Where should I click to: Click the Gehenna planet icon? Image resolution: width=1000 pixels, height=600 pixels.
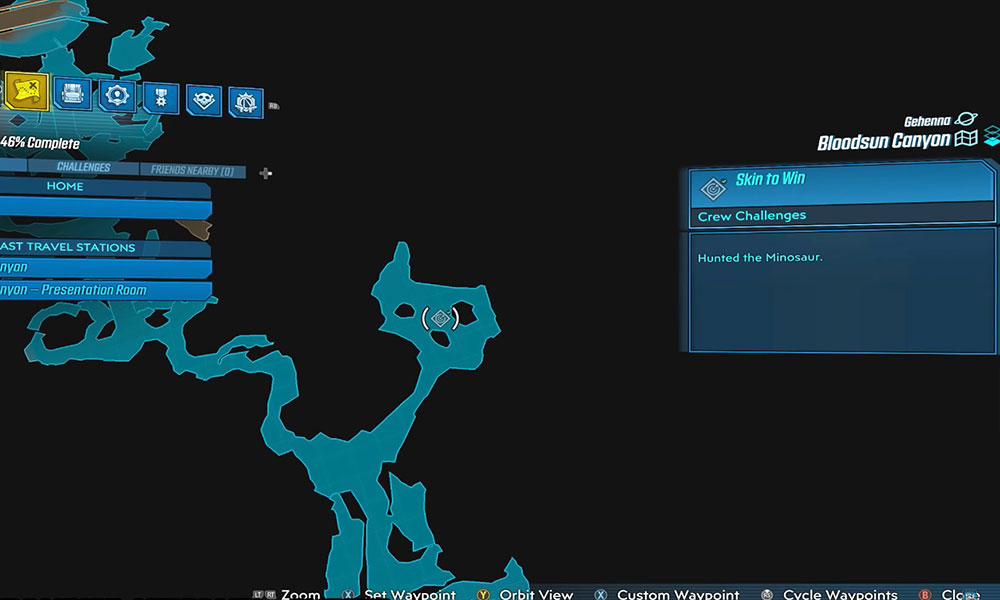(966, 119)
